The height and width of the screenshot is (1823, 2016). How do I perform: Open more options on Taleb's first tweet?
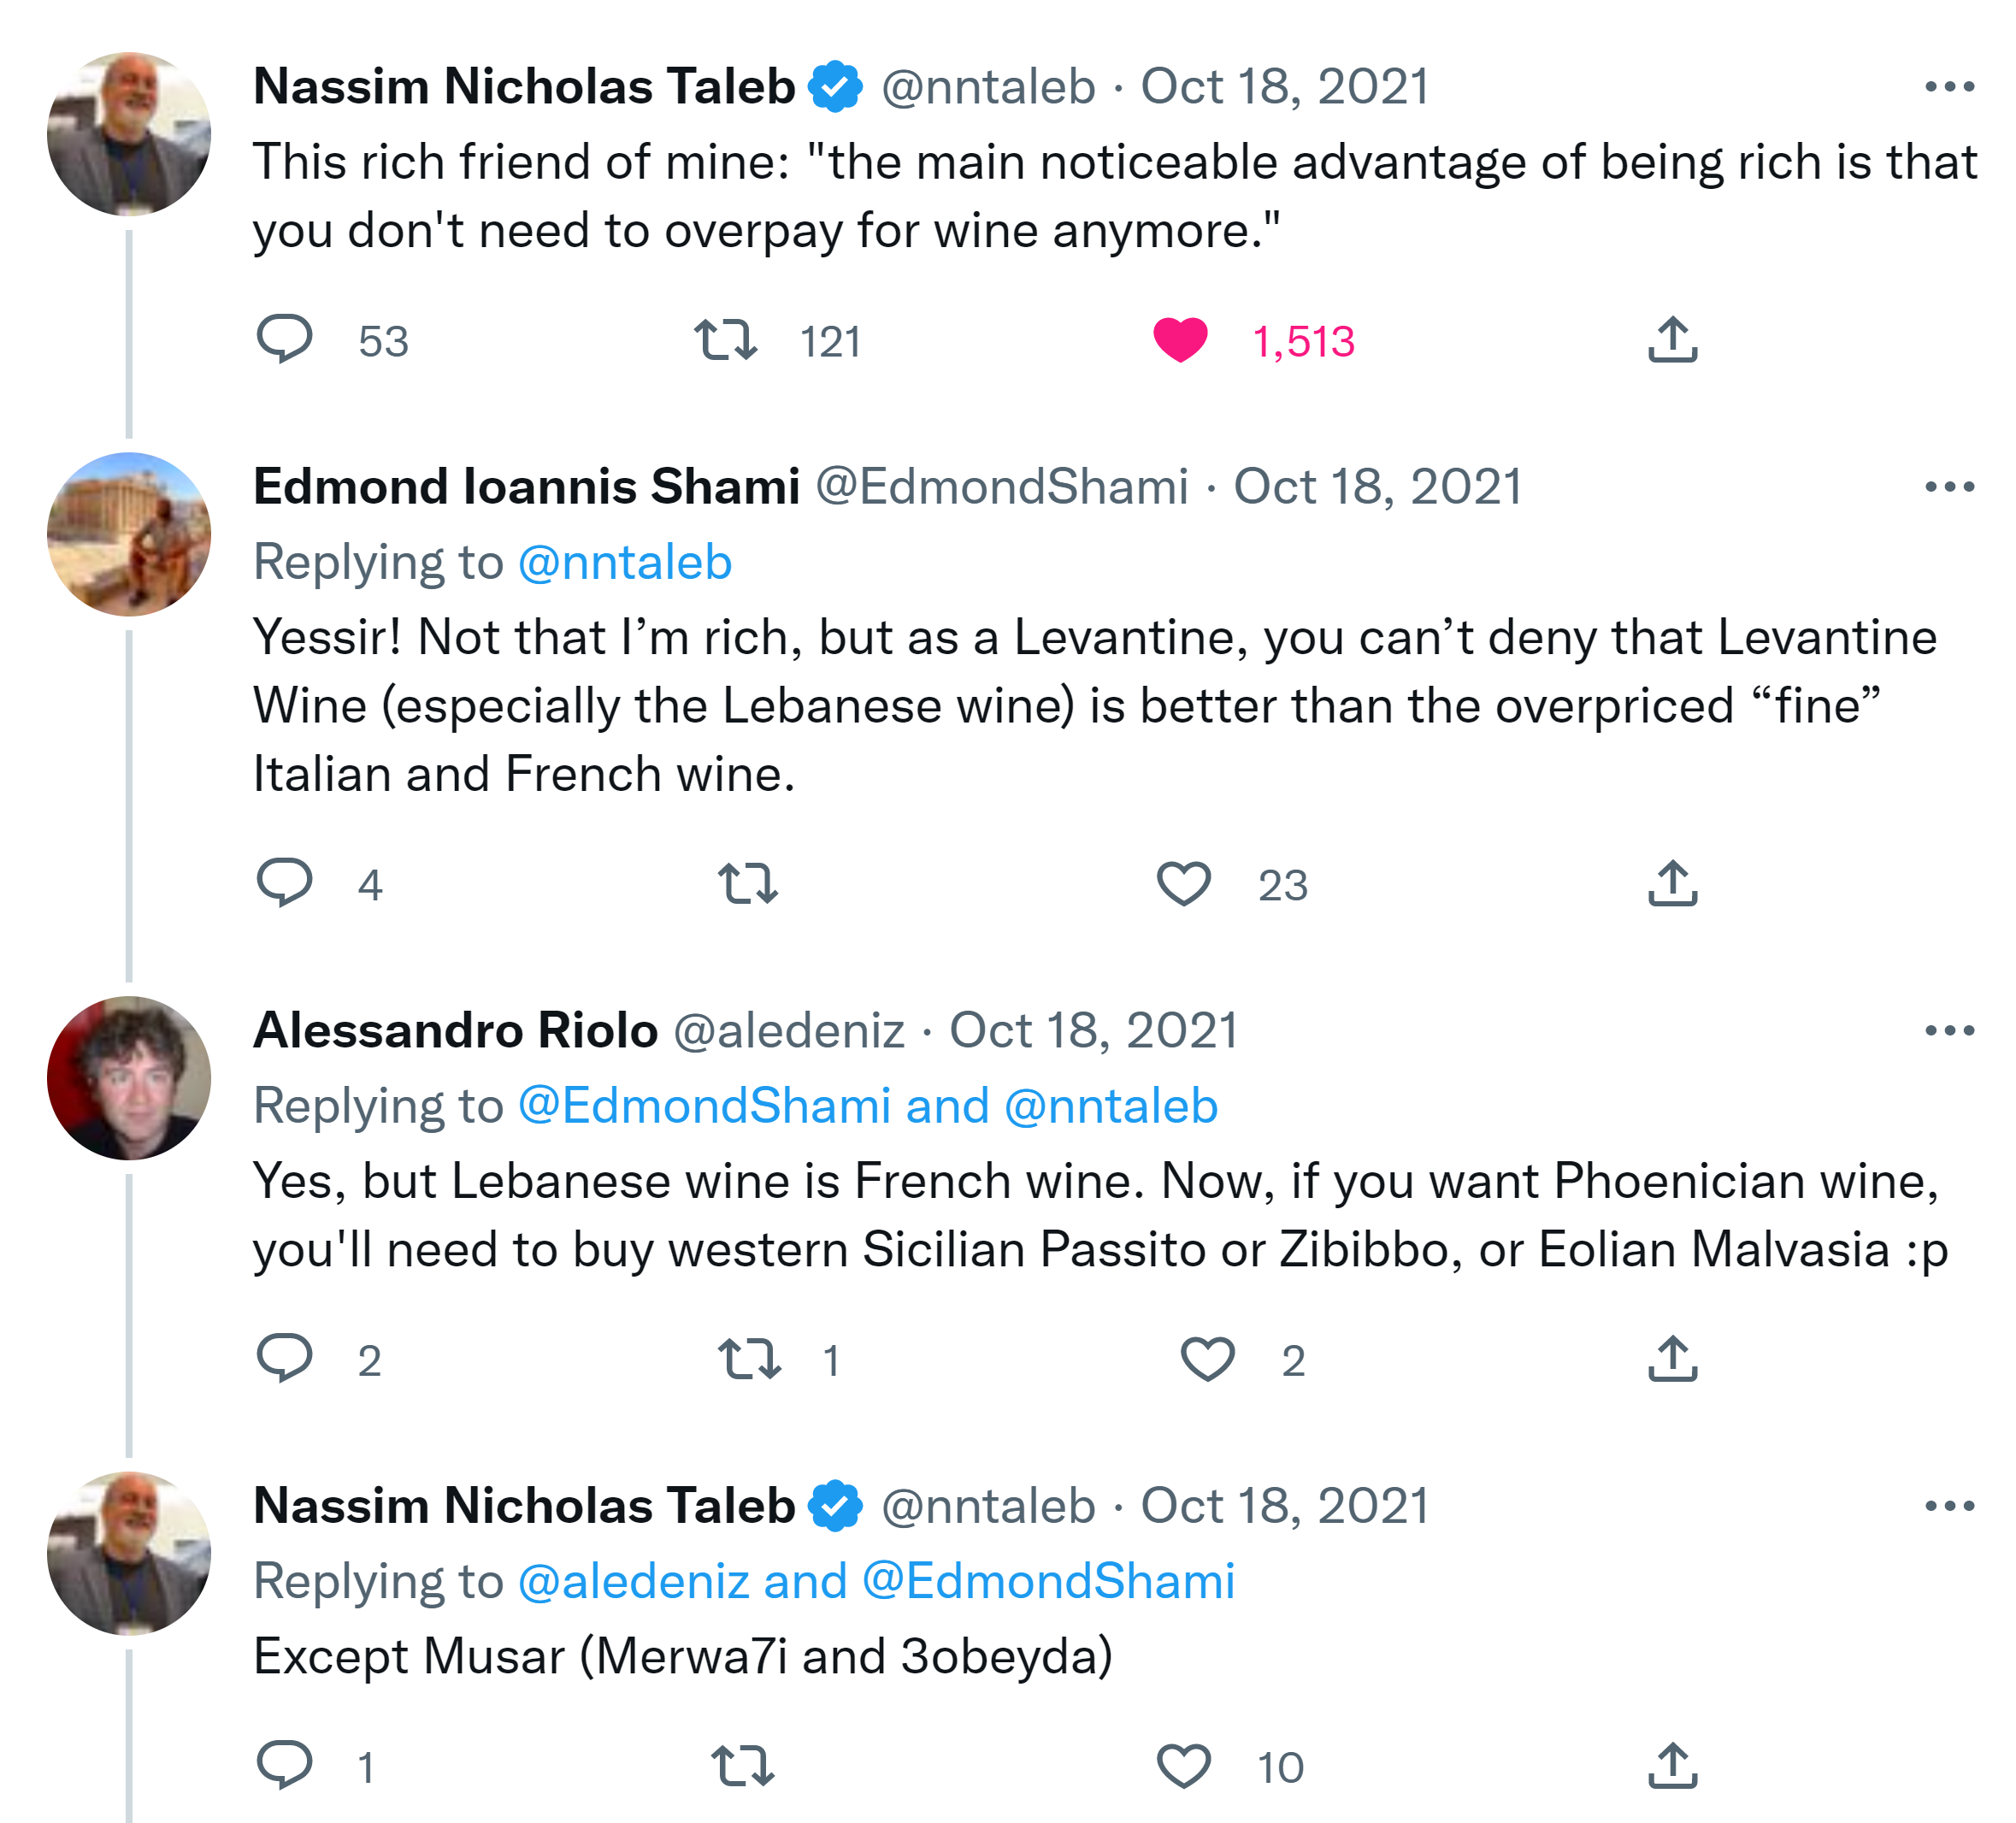pos(1948,87)
